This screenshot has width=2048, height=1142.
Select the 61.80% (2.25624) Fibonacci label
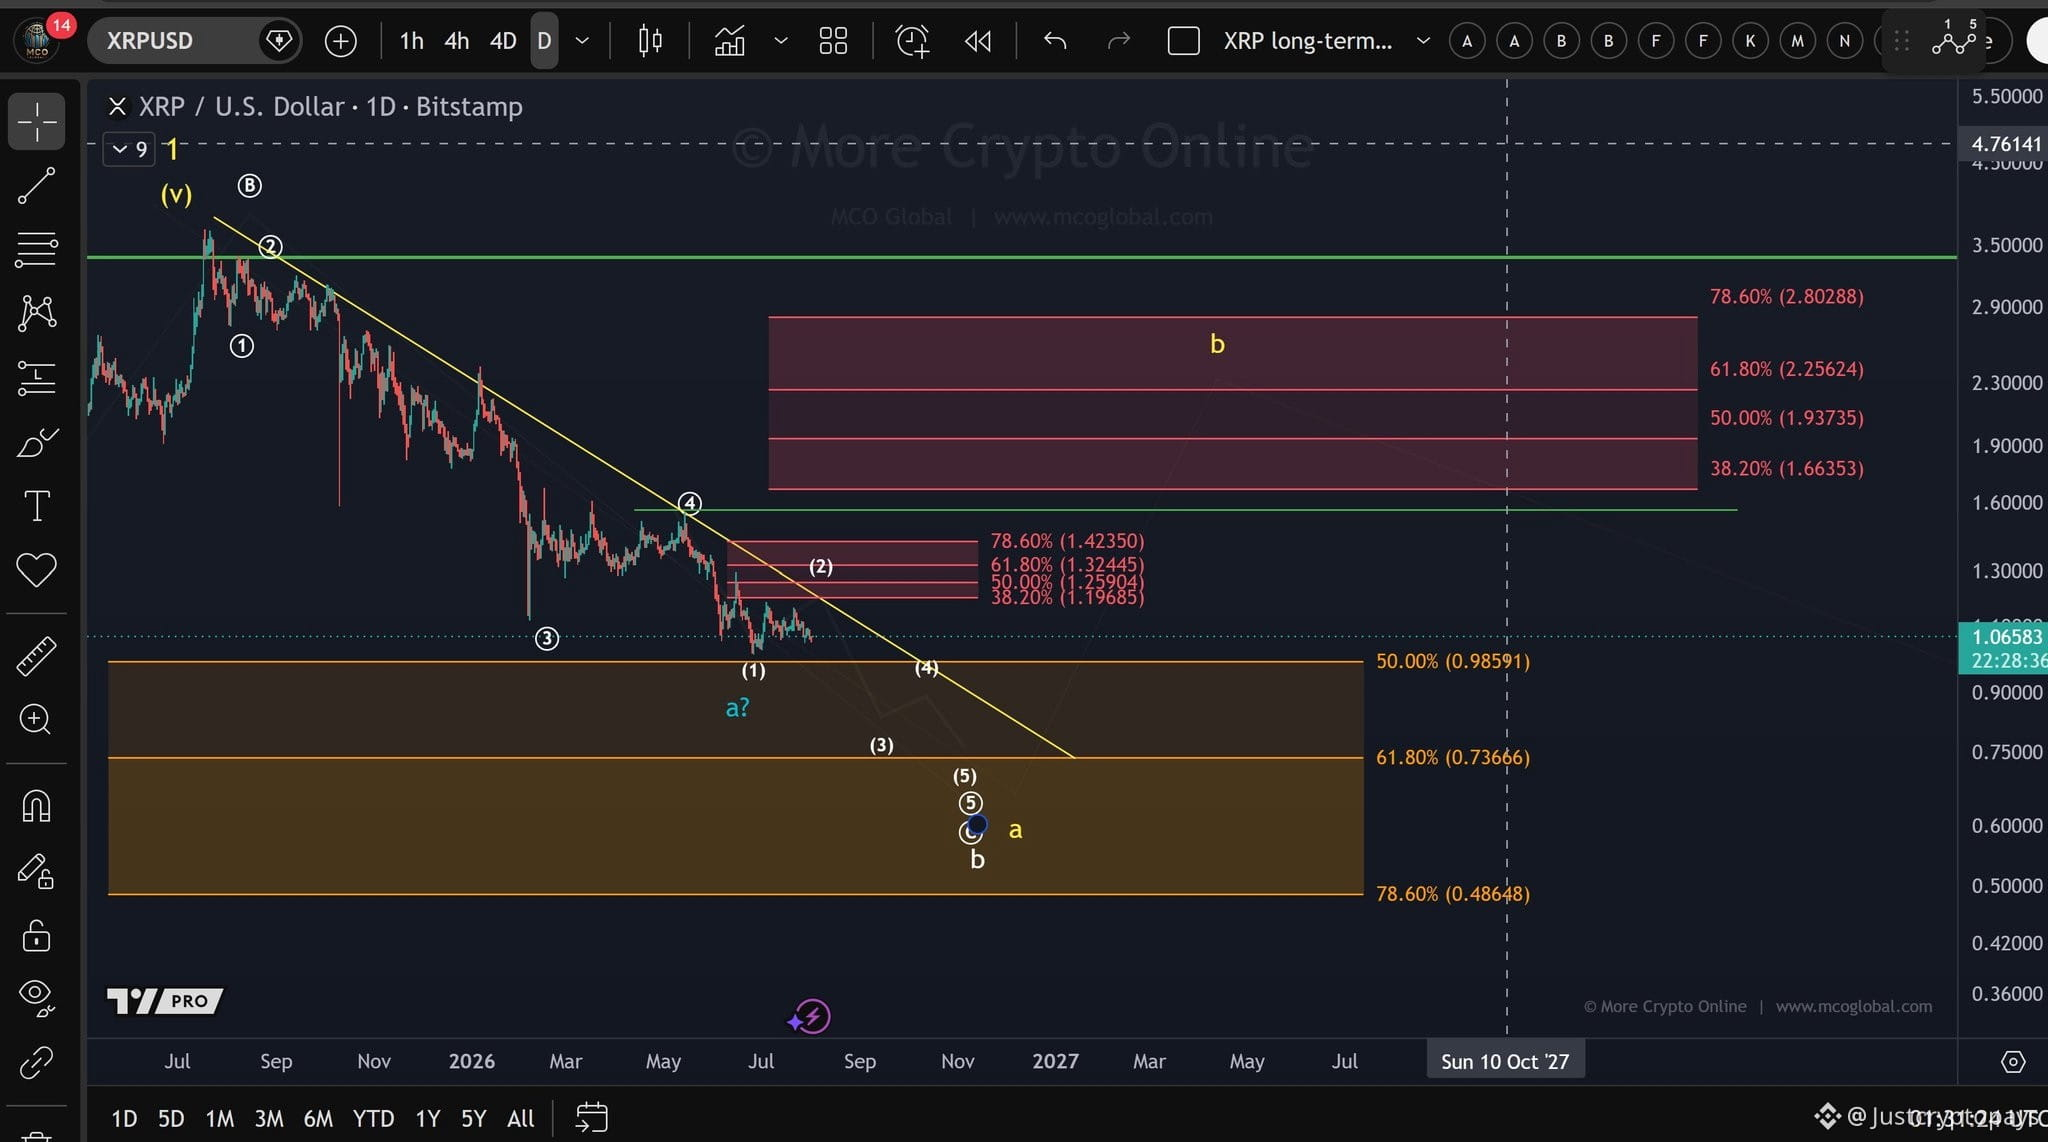tap(1787, 369)
